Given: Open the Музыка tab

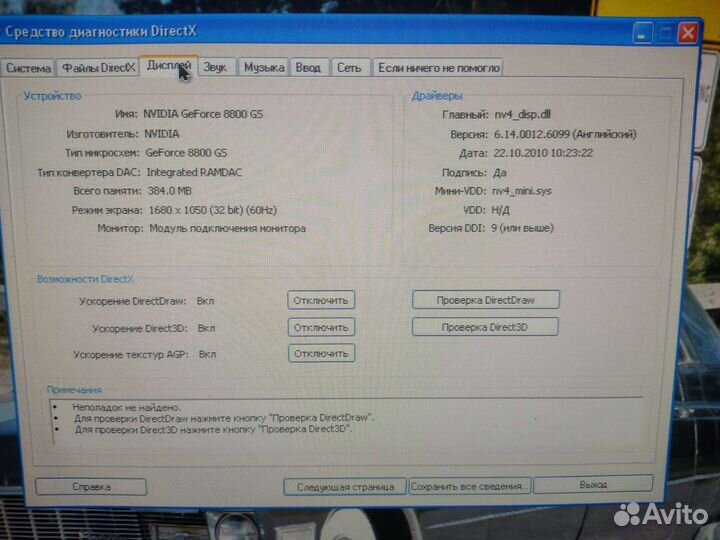Looking at the screenshot, I should click(x=264, y=67).
